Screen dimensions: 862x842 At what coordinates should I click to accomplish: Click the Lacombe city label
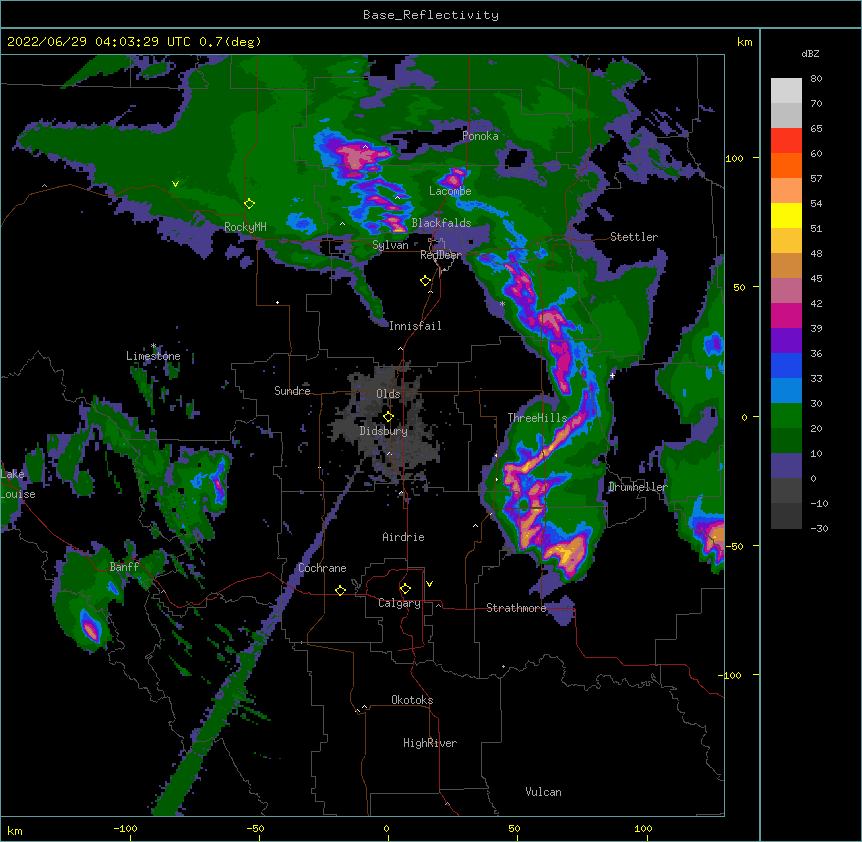point(450,191)
